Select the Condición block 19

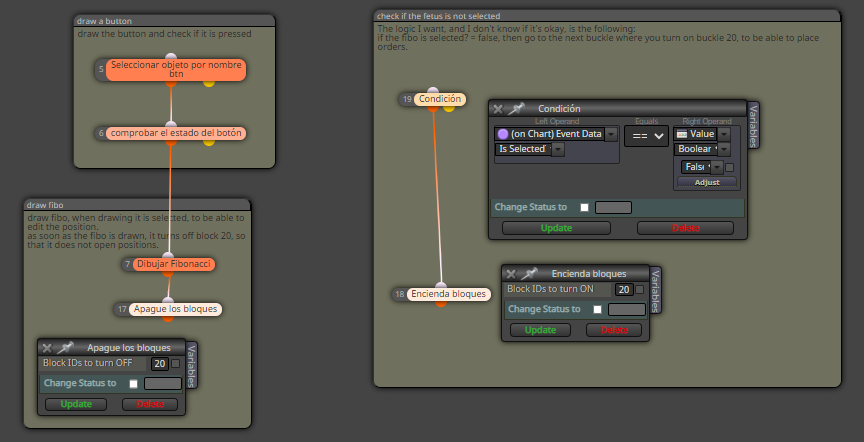[x=440, y=99]
